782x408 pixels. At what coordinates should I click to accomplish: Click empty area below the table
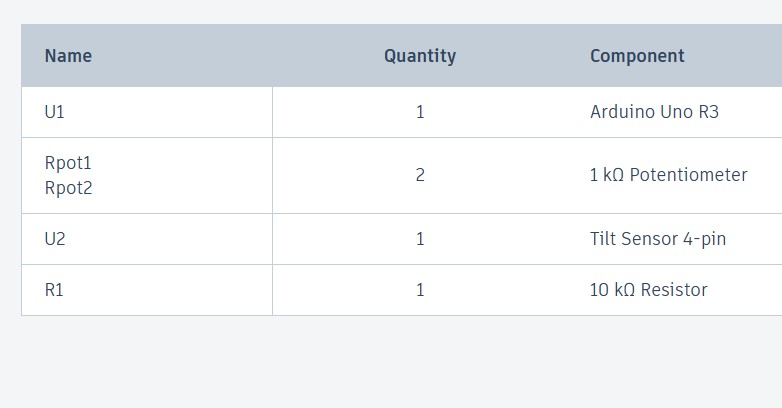391,362
